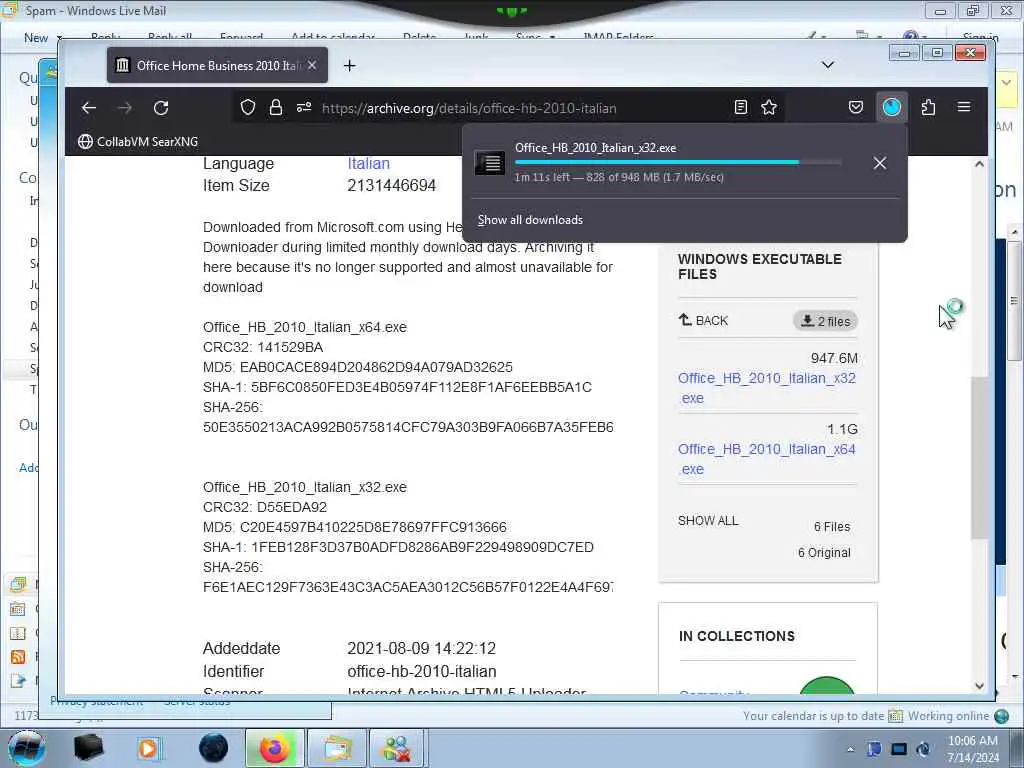Download Office_HB_2010_Italian_x64.exe link
Viewport: 1024px width, 768px height.
[x=767, y=459]
